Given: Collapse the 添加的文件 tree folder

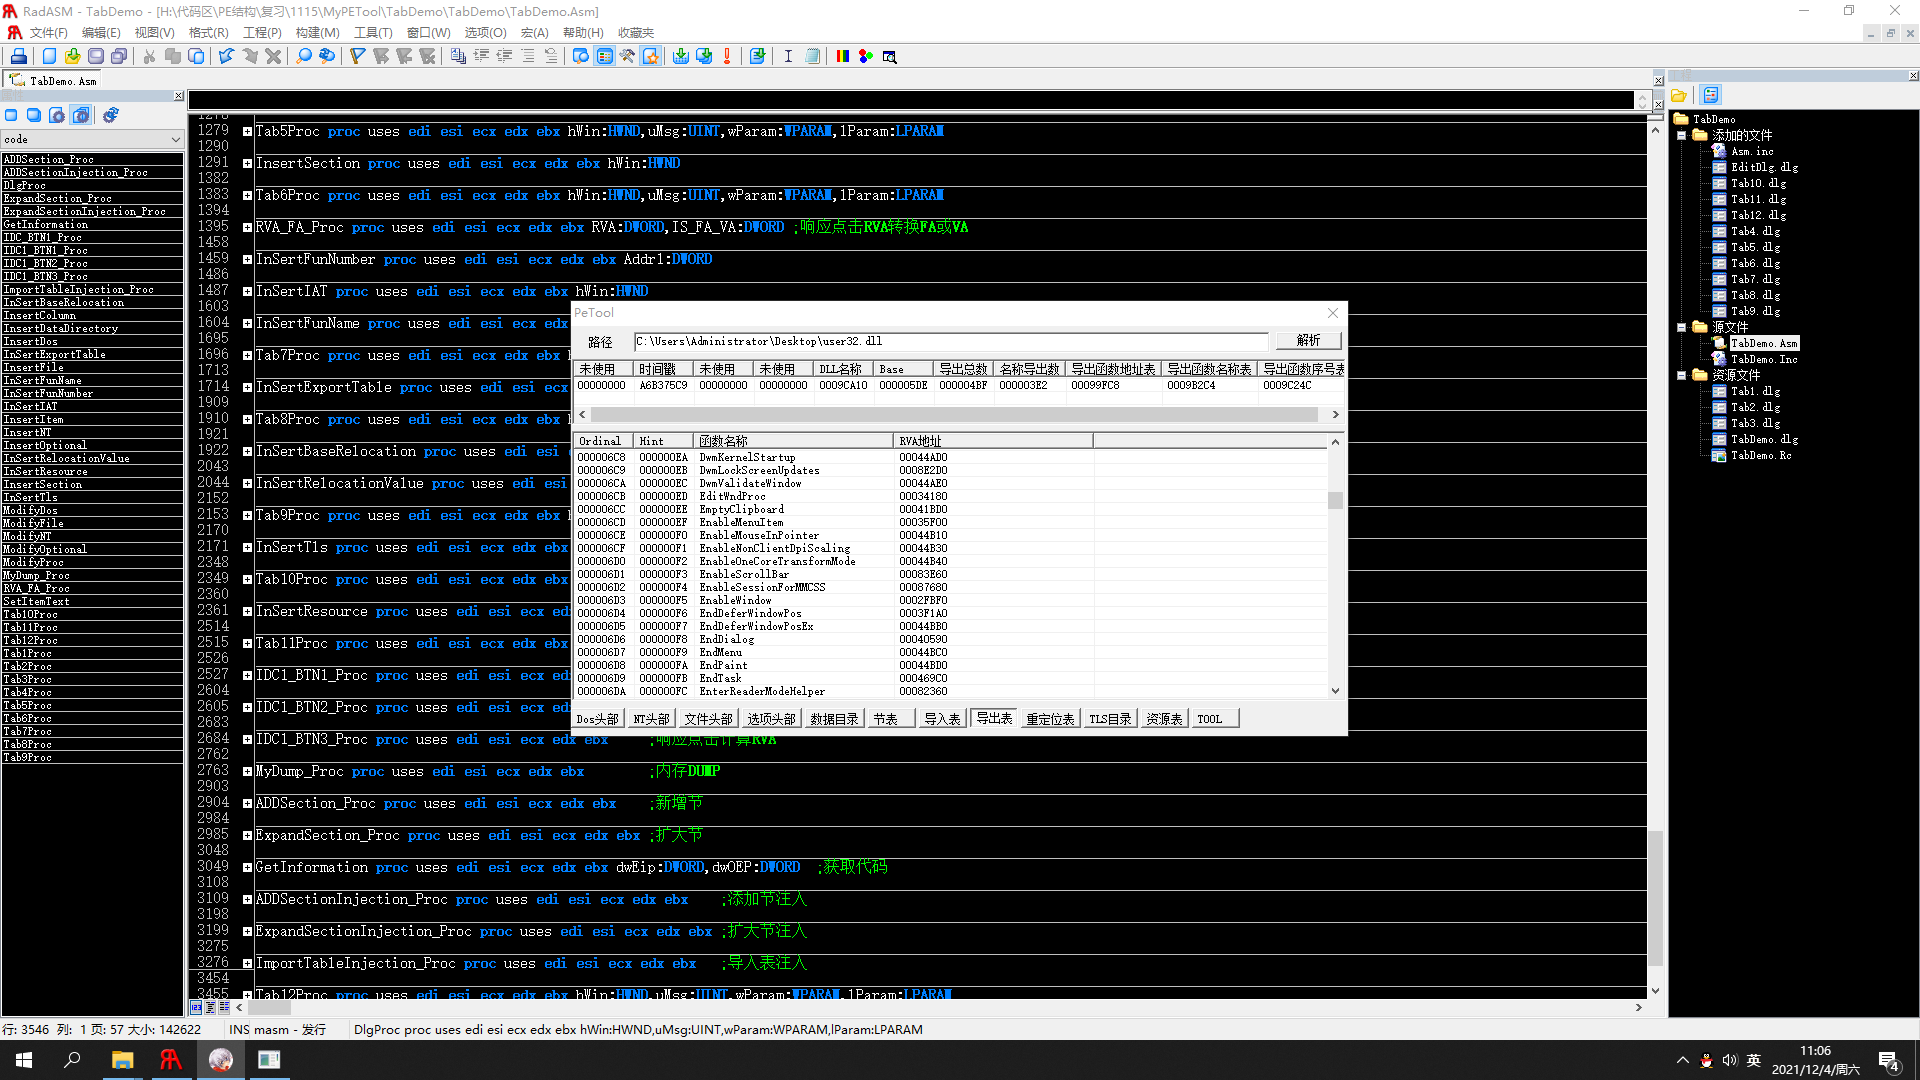Looking at the screenshot, I should [1682, 135].
